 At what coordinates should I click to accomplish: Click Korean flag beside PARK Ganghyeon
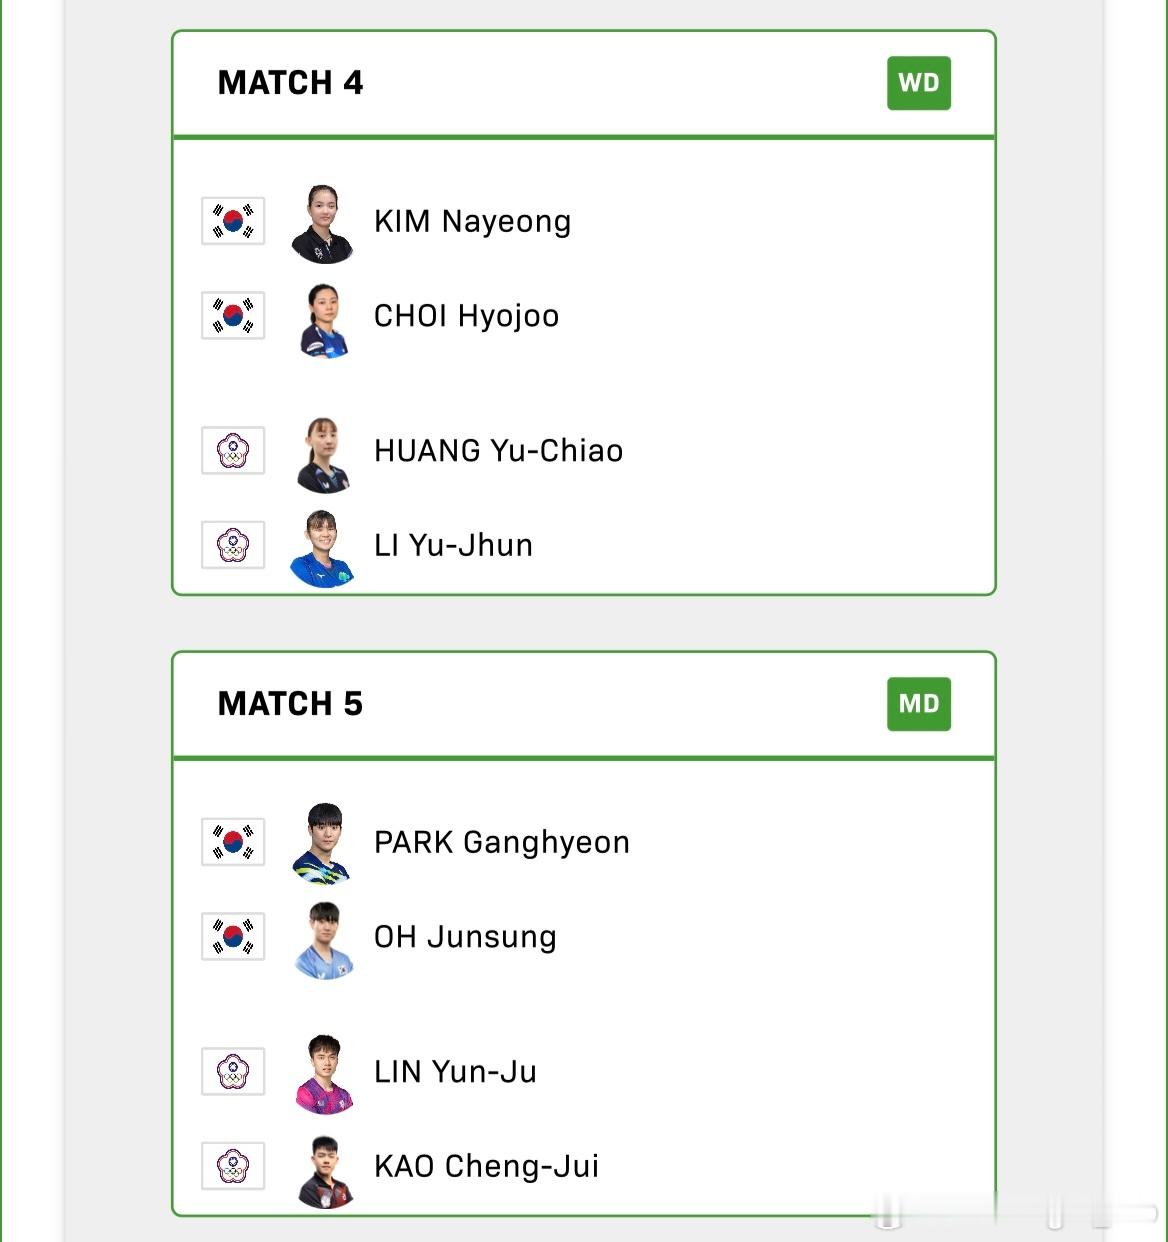(x=233, y=842)
